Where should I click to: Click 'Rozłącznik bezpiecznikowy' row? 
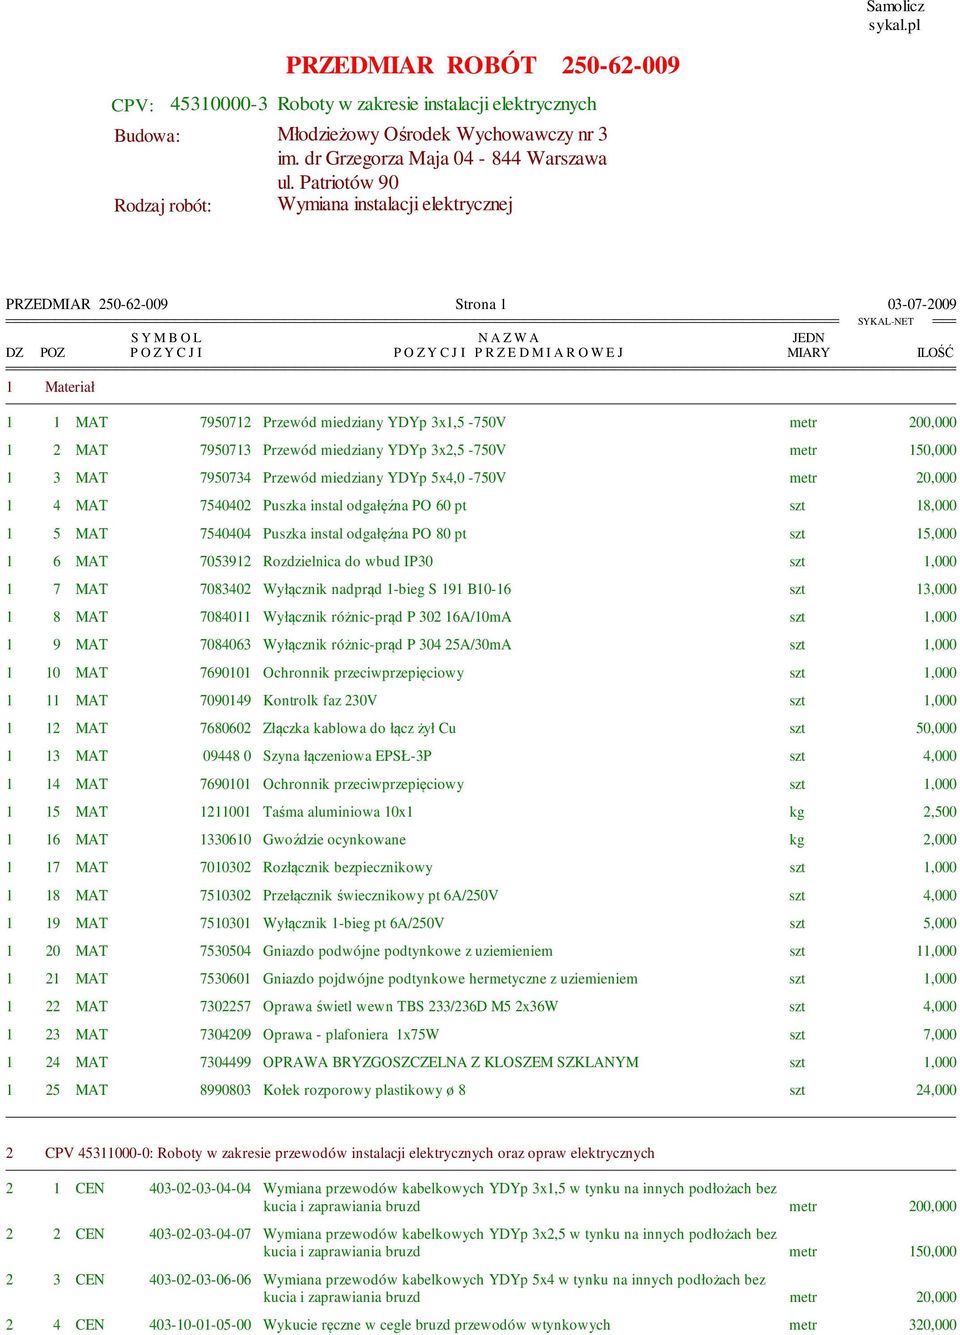480,868
